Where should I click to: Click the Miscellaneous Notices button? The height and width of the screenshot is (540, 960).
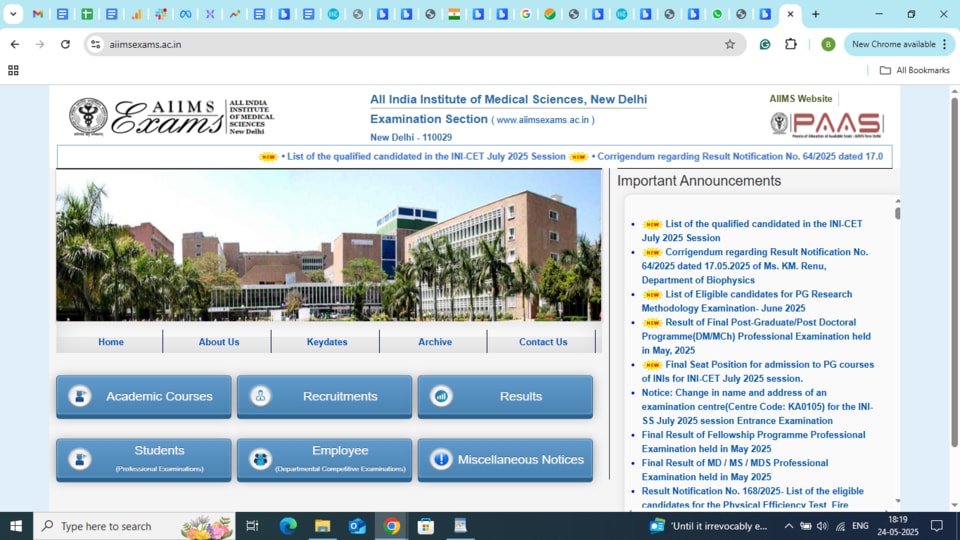pyautogui.click(x=505, y=460)
